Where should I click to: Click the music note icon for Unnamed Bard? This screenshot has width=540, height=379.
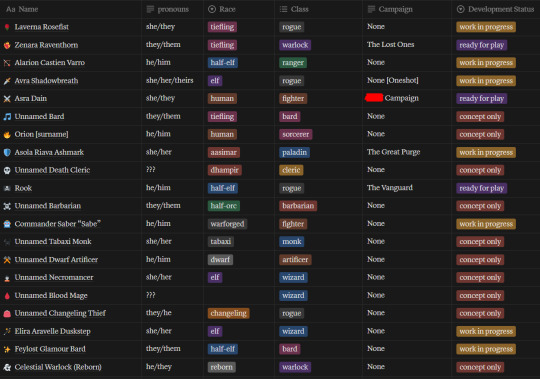click(7, 116)
